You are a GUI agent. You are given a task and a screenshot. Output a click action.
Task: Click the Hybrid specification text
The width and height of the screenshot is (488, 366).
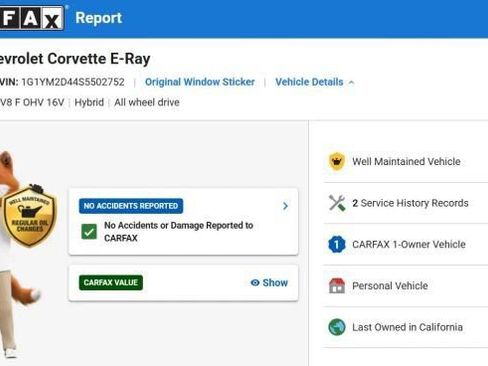coord(89,102)
